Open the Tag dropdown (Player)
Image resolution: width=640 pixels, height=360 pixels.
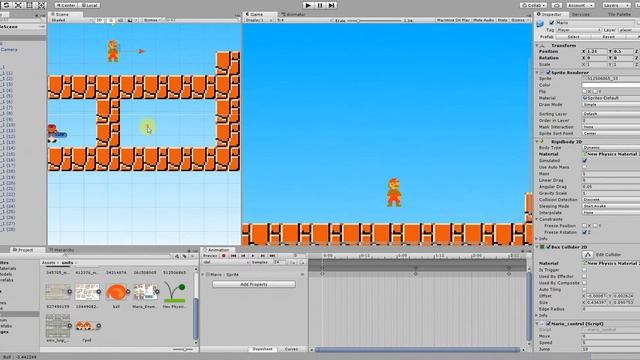coord(579,30)
